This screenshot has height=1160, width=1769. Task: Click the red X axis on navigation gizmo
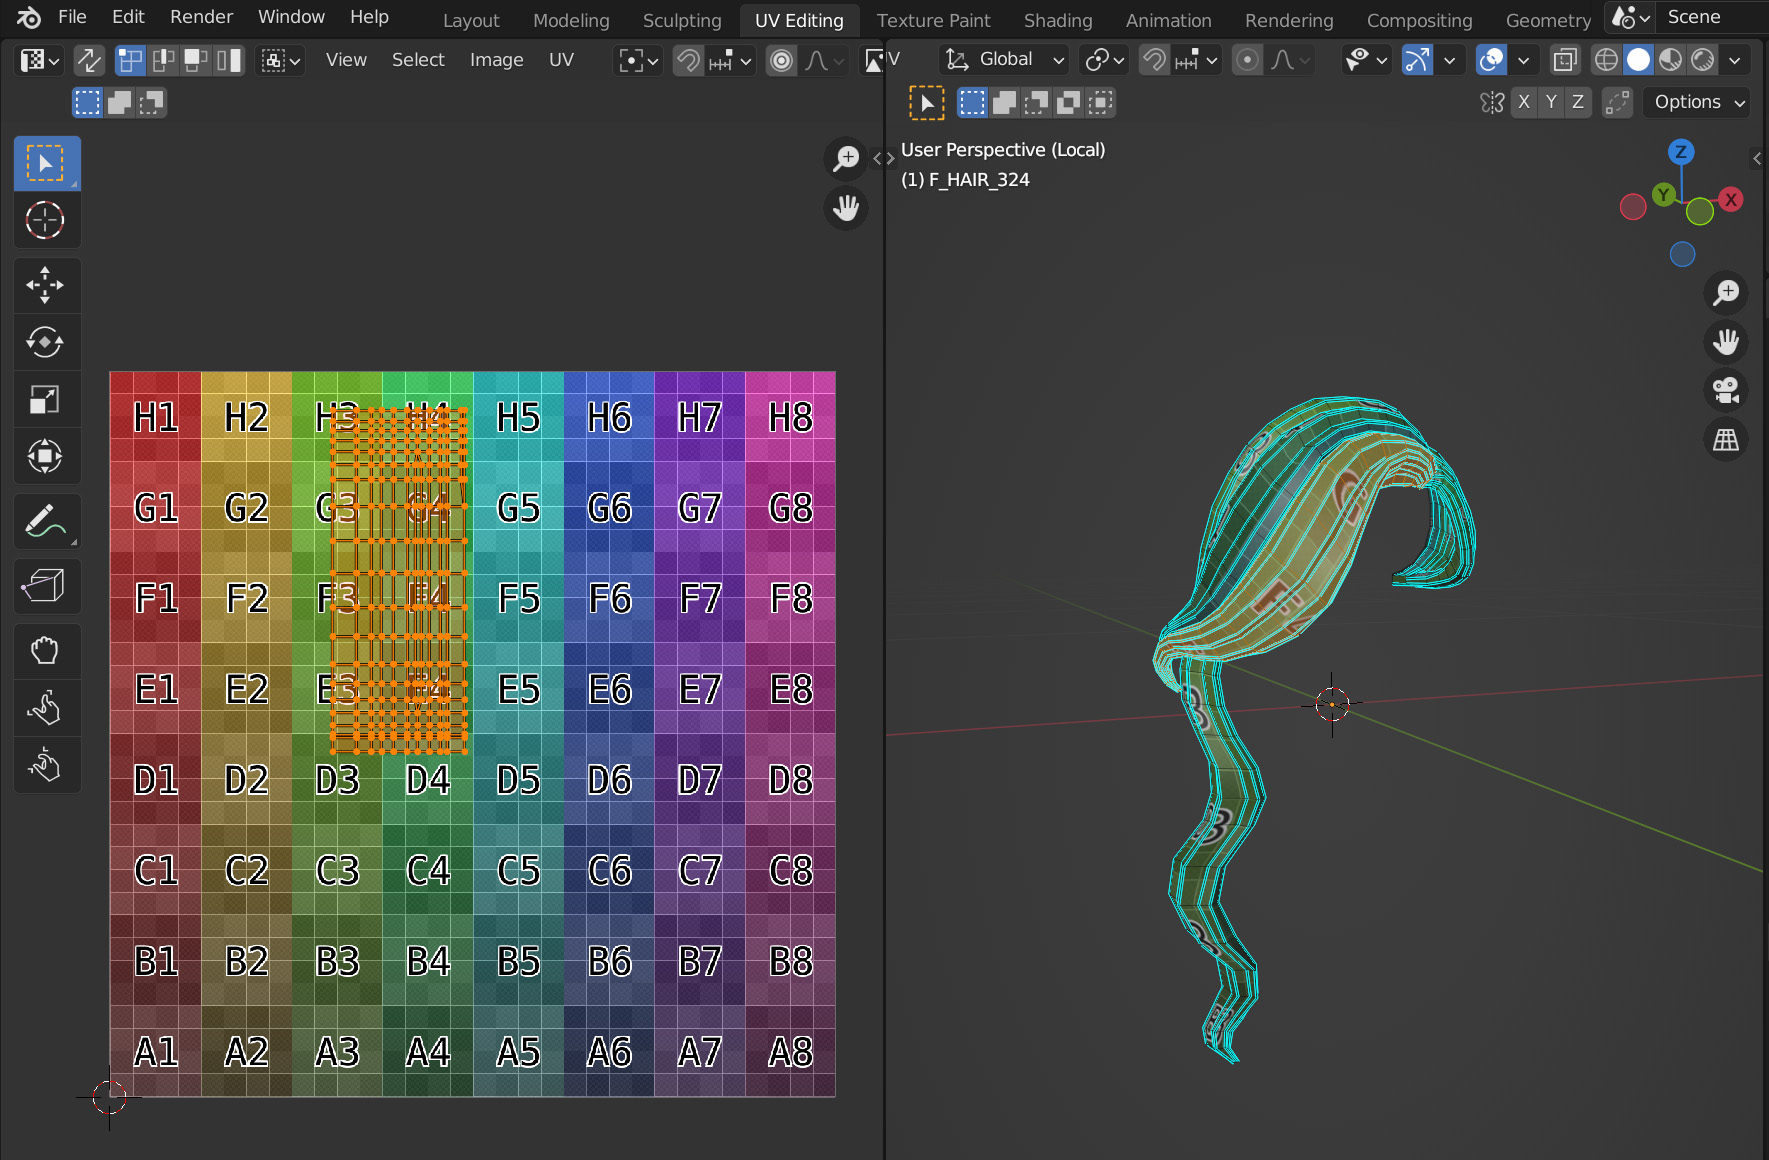coord(1731,199)
